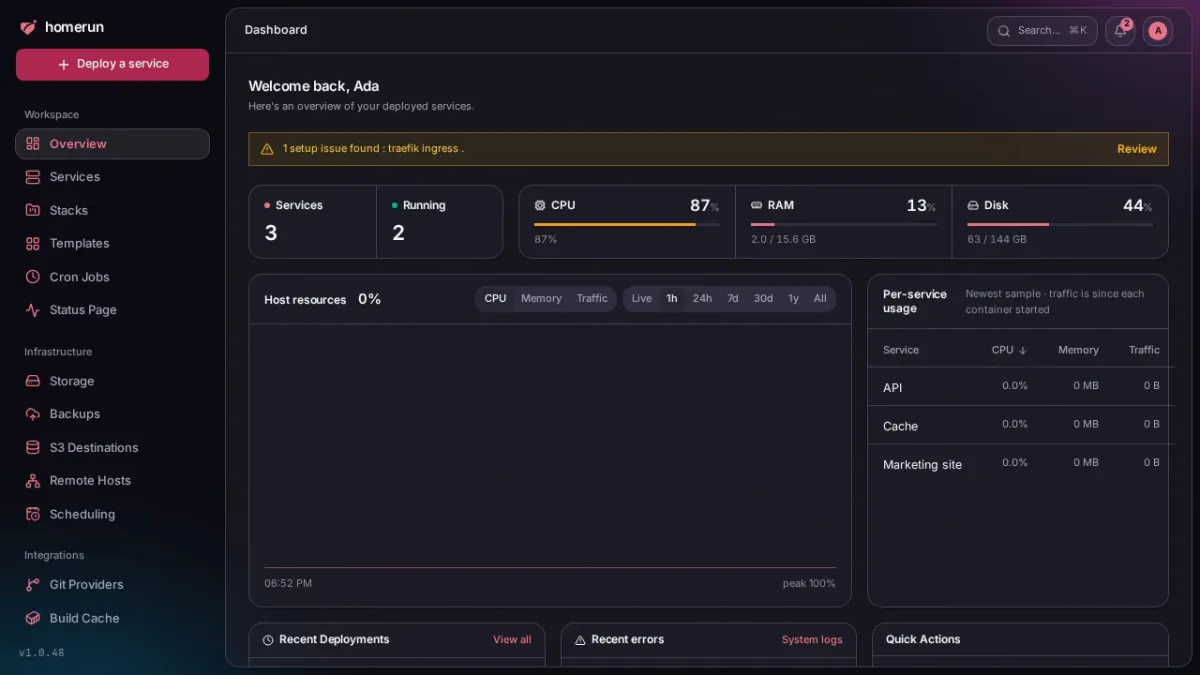
Task: Select the 1h time range
Action: click(672, 299)
